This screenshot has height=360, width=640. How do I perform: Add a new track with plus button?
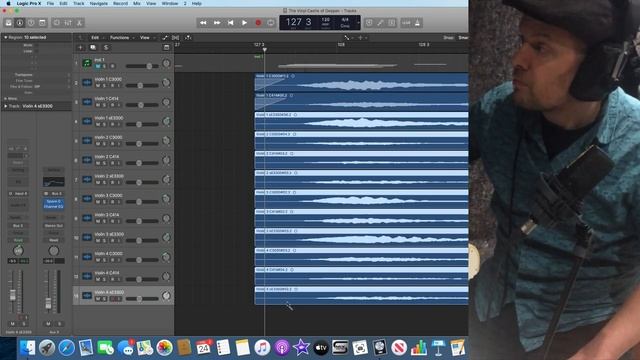coord(80,48)
